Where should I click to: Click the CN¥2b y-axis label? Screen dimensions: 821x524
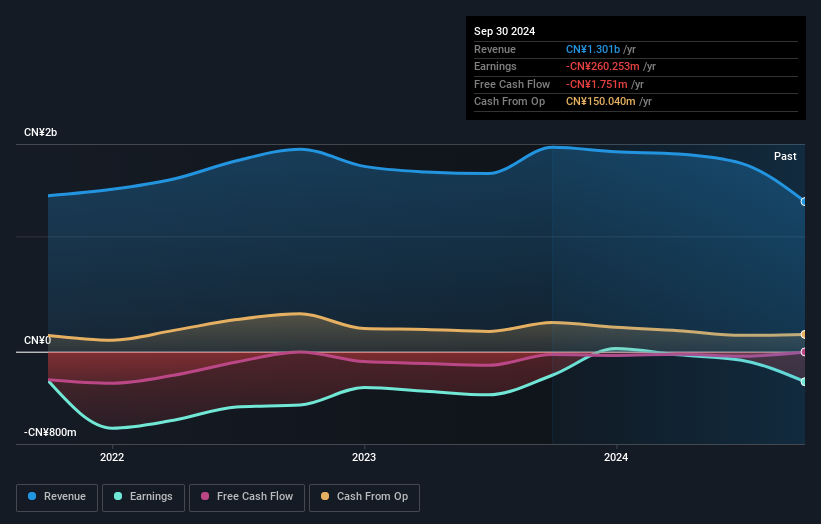click(x=40, y=132)
